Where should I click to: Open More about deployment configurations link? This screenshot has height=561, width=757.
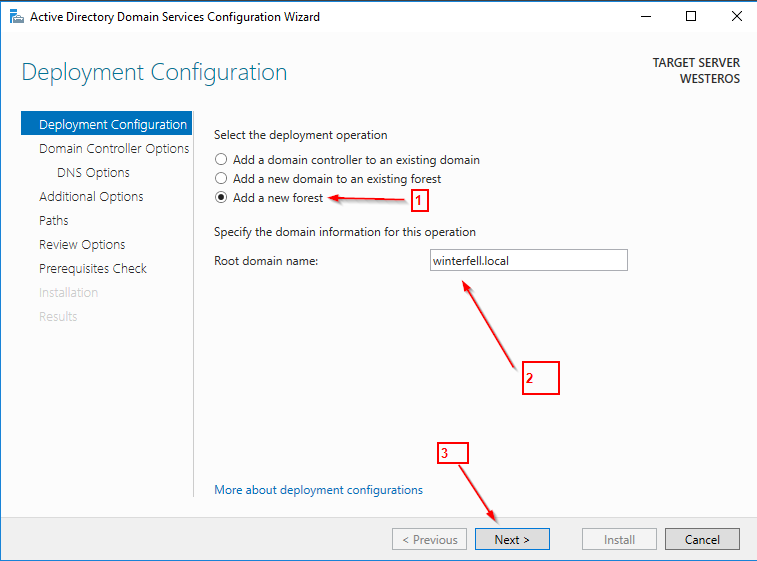(x=318, y=490)
